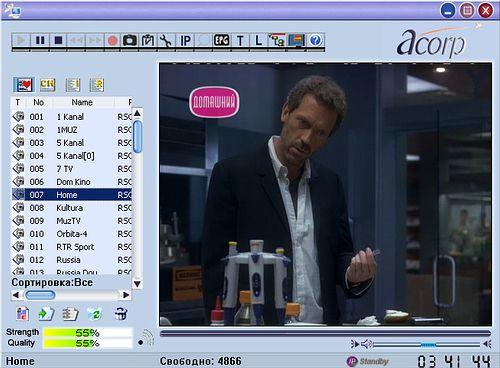Open the EPG program guide
This screenshot has height=368, width=500.
click(x=221, y=41)
